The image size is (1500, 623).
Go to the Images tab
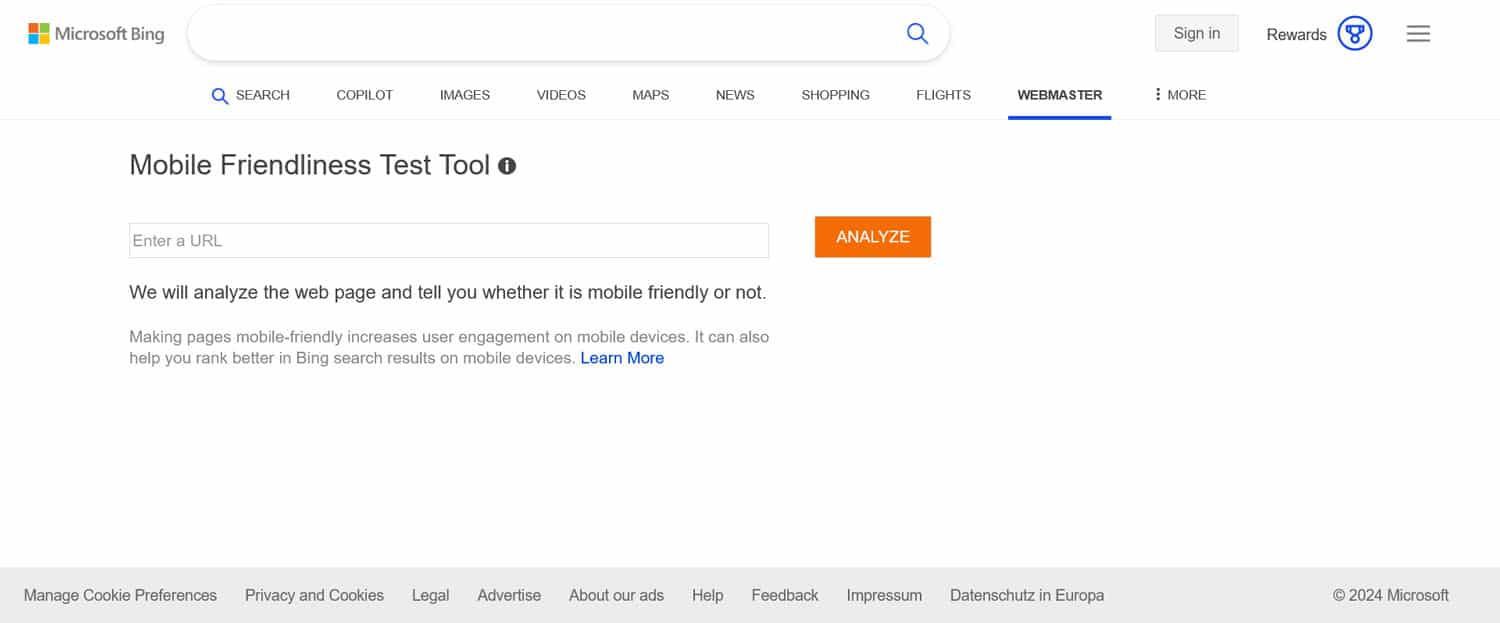click(x=465, y=95)
